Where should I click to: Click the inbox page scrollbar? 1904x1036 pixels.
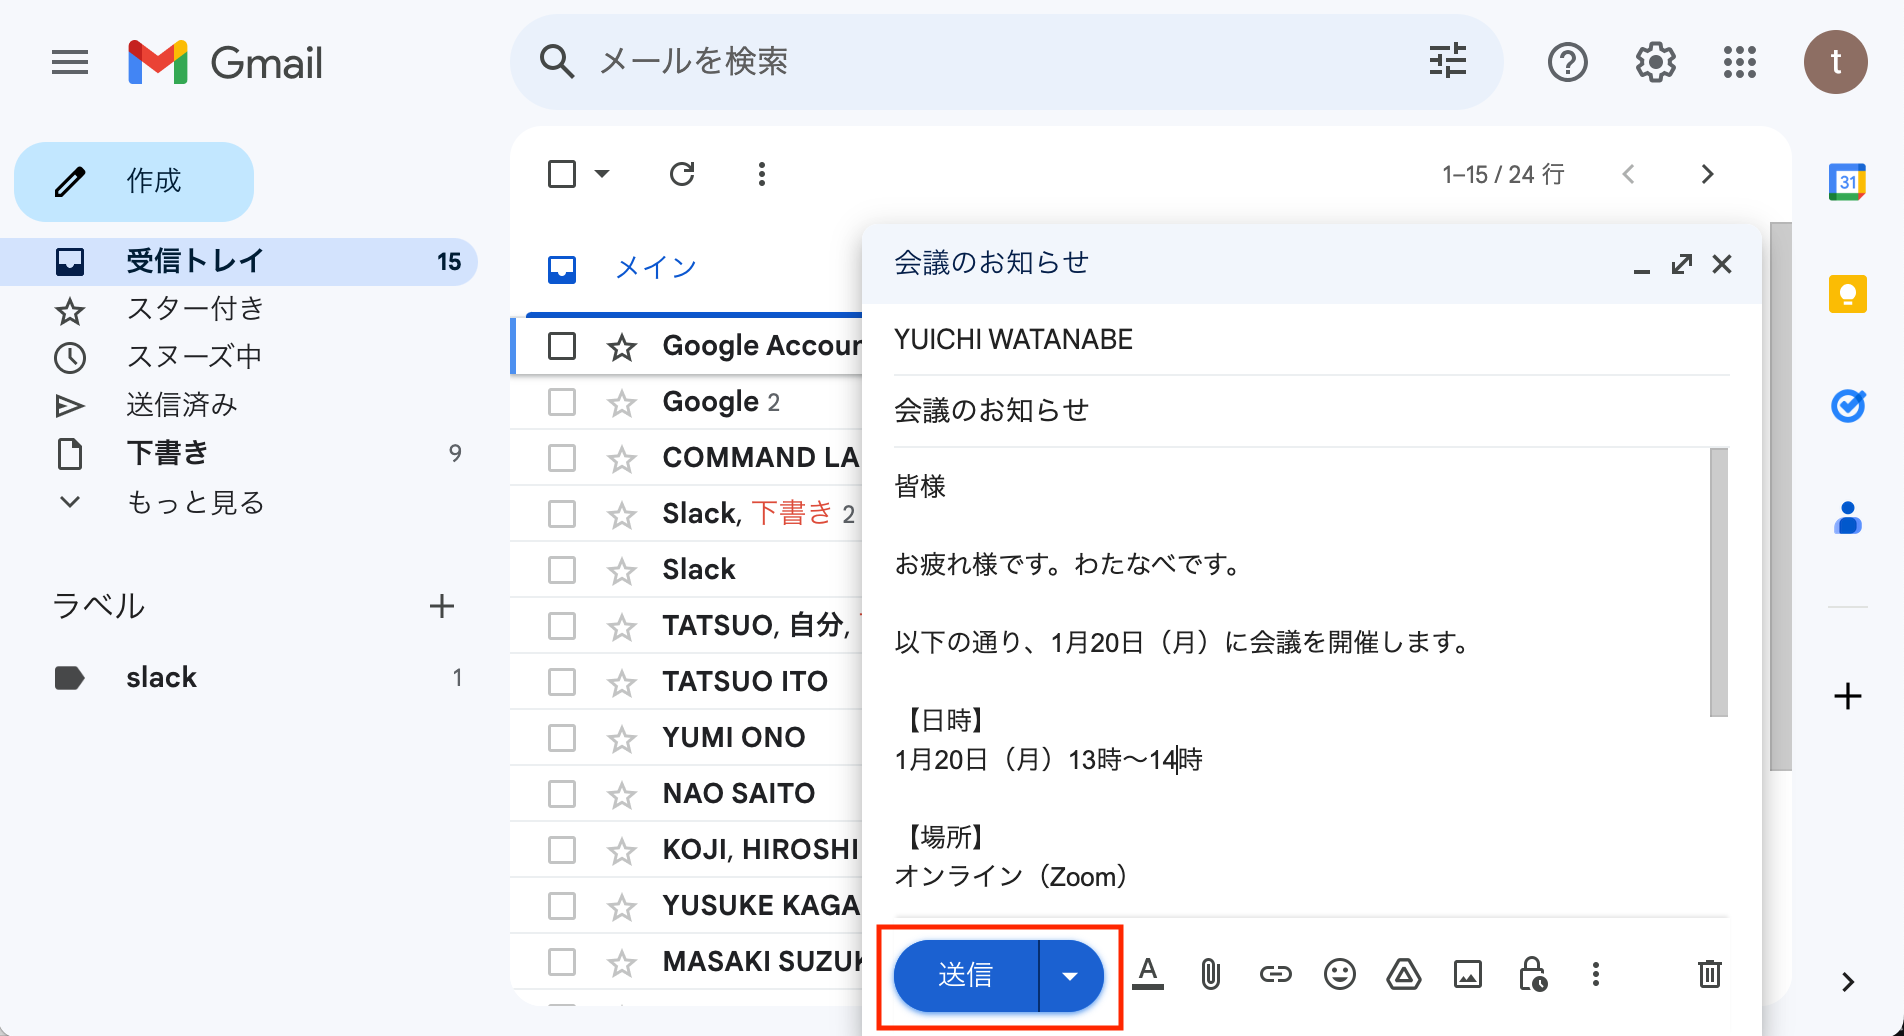(x=1780, y=496)
